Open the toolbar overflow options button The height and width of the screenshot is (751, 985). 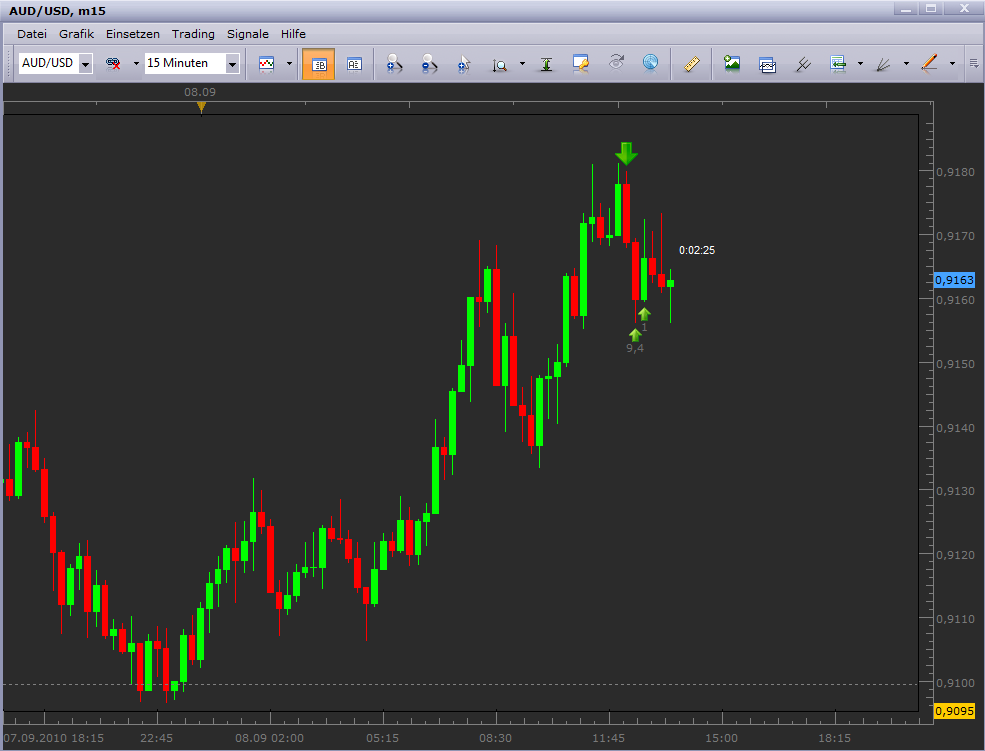[x=974, y=63]
